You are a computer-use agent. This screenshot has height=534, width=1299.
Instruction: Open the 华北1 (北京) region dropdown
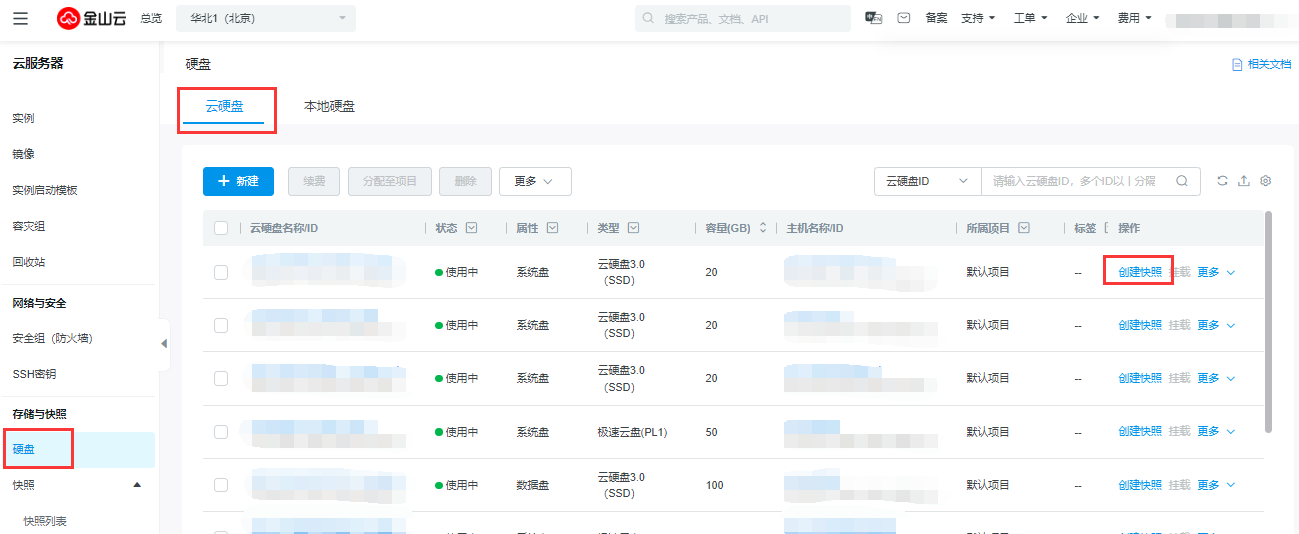point(265,18)
